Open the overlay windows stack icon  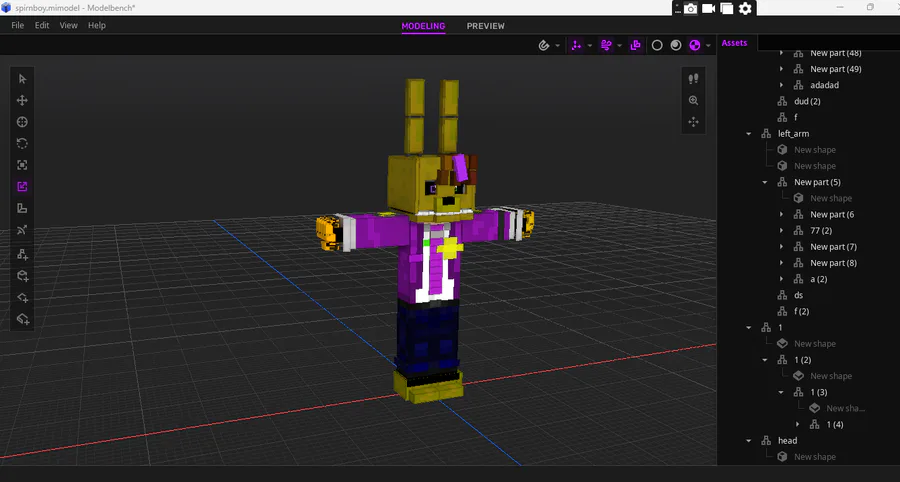[x=727, y=9]
